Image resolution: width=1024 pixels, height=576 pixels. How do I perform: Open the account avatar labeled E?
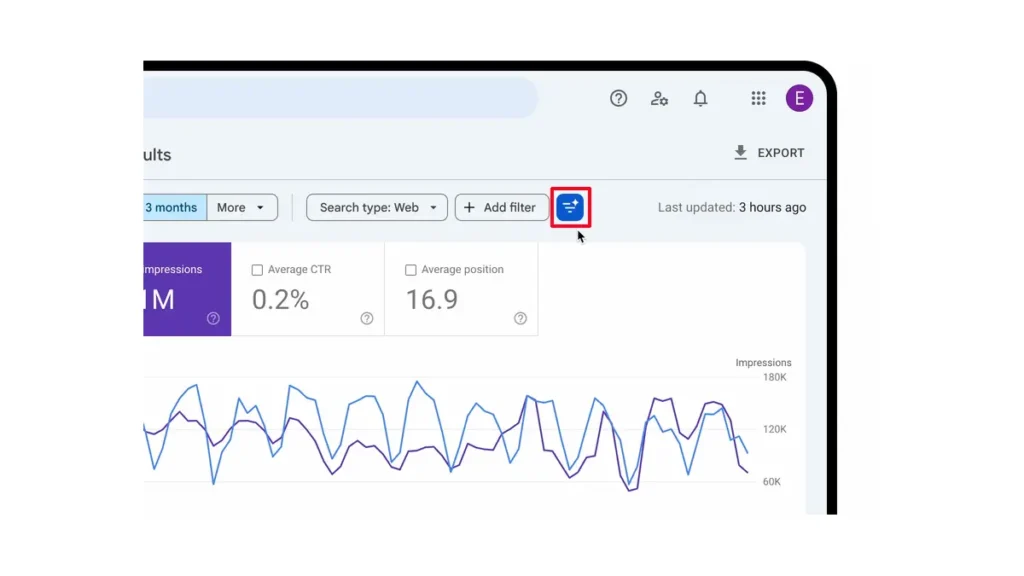[799, 98]
